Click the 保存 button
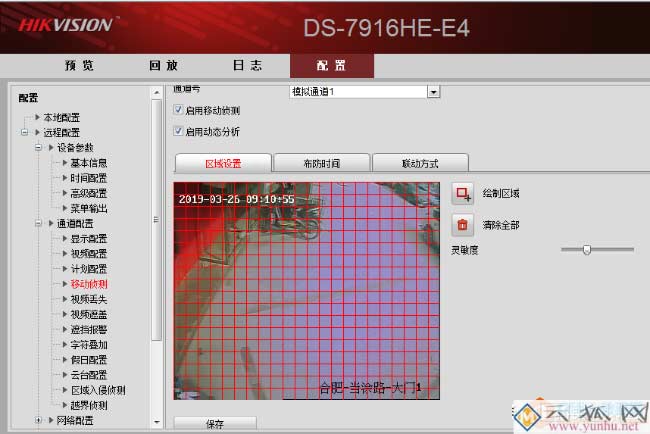The image size is (650, 434). pos(215,423)
